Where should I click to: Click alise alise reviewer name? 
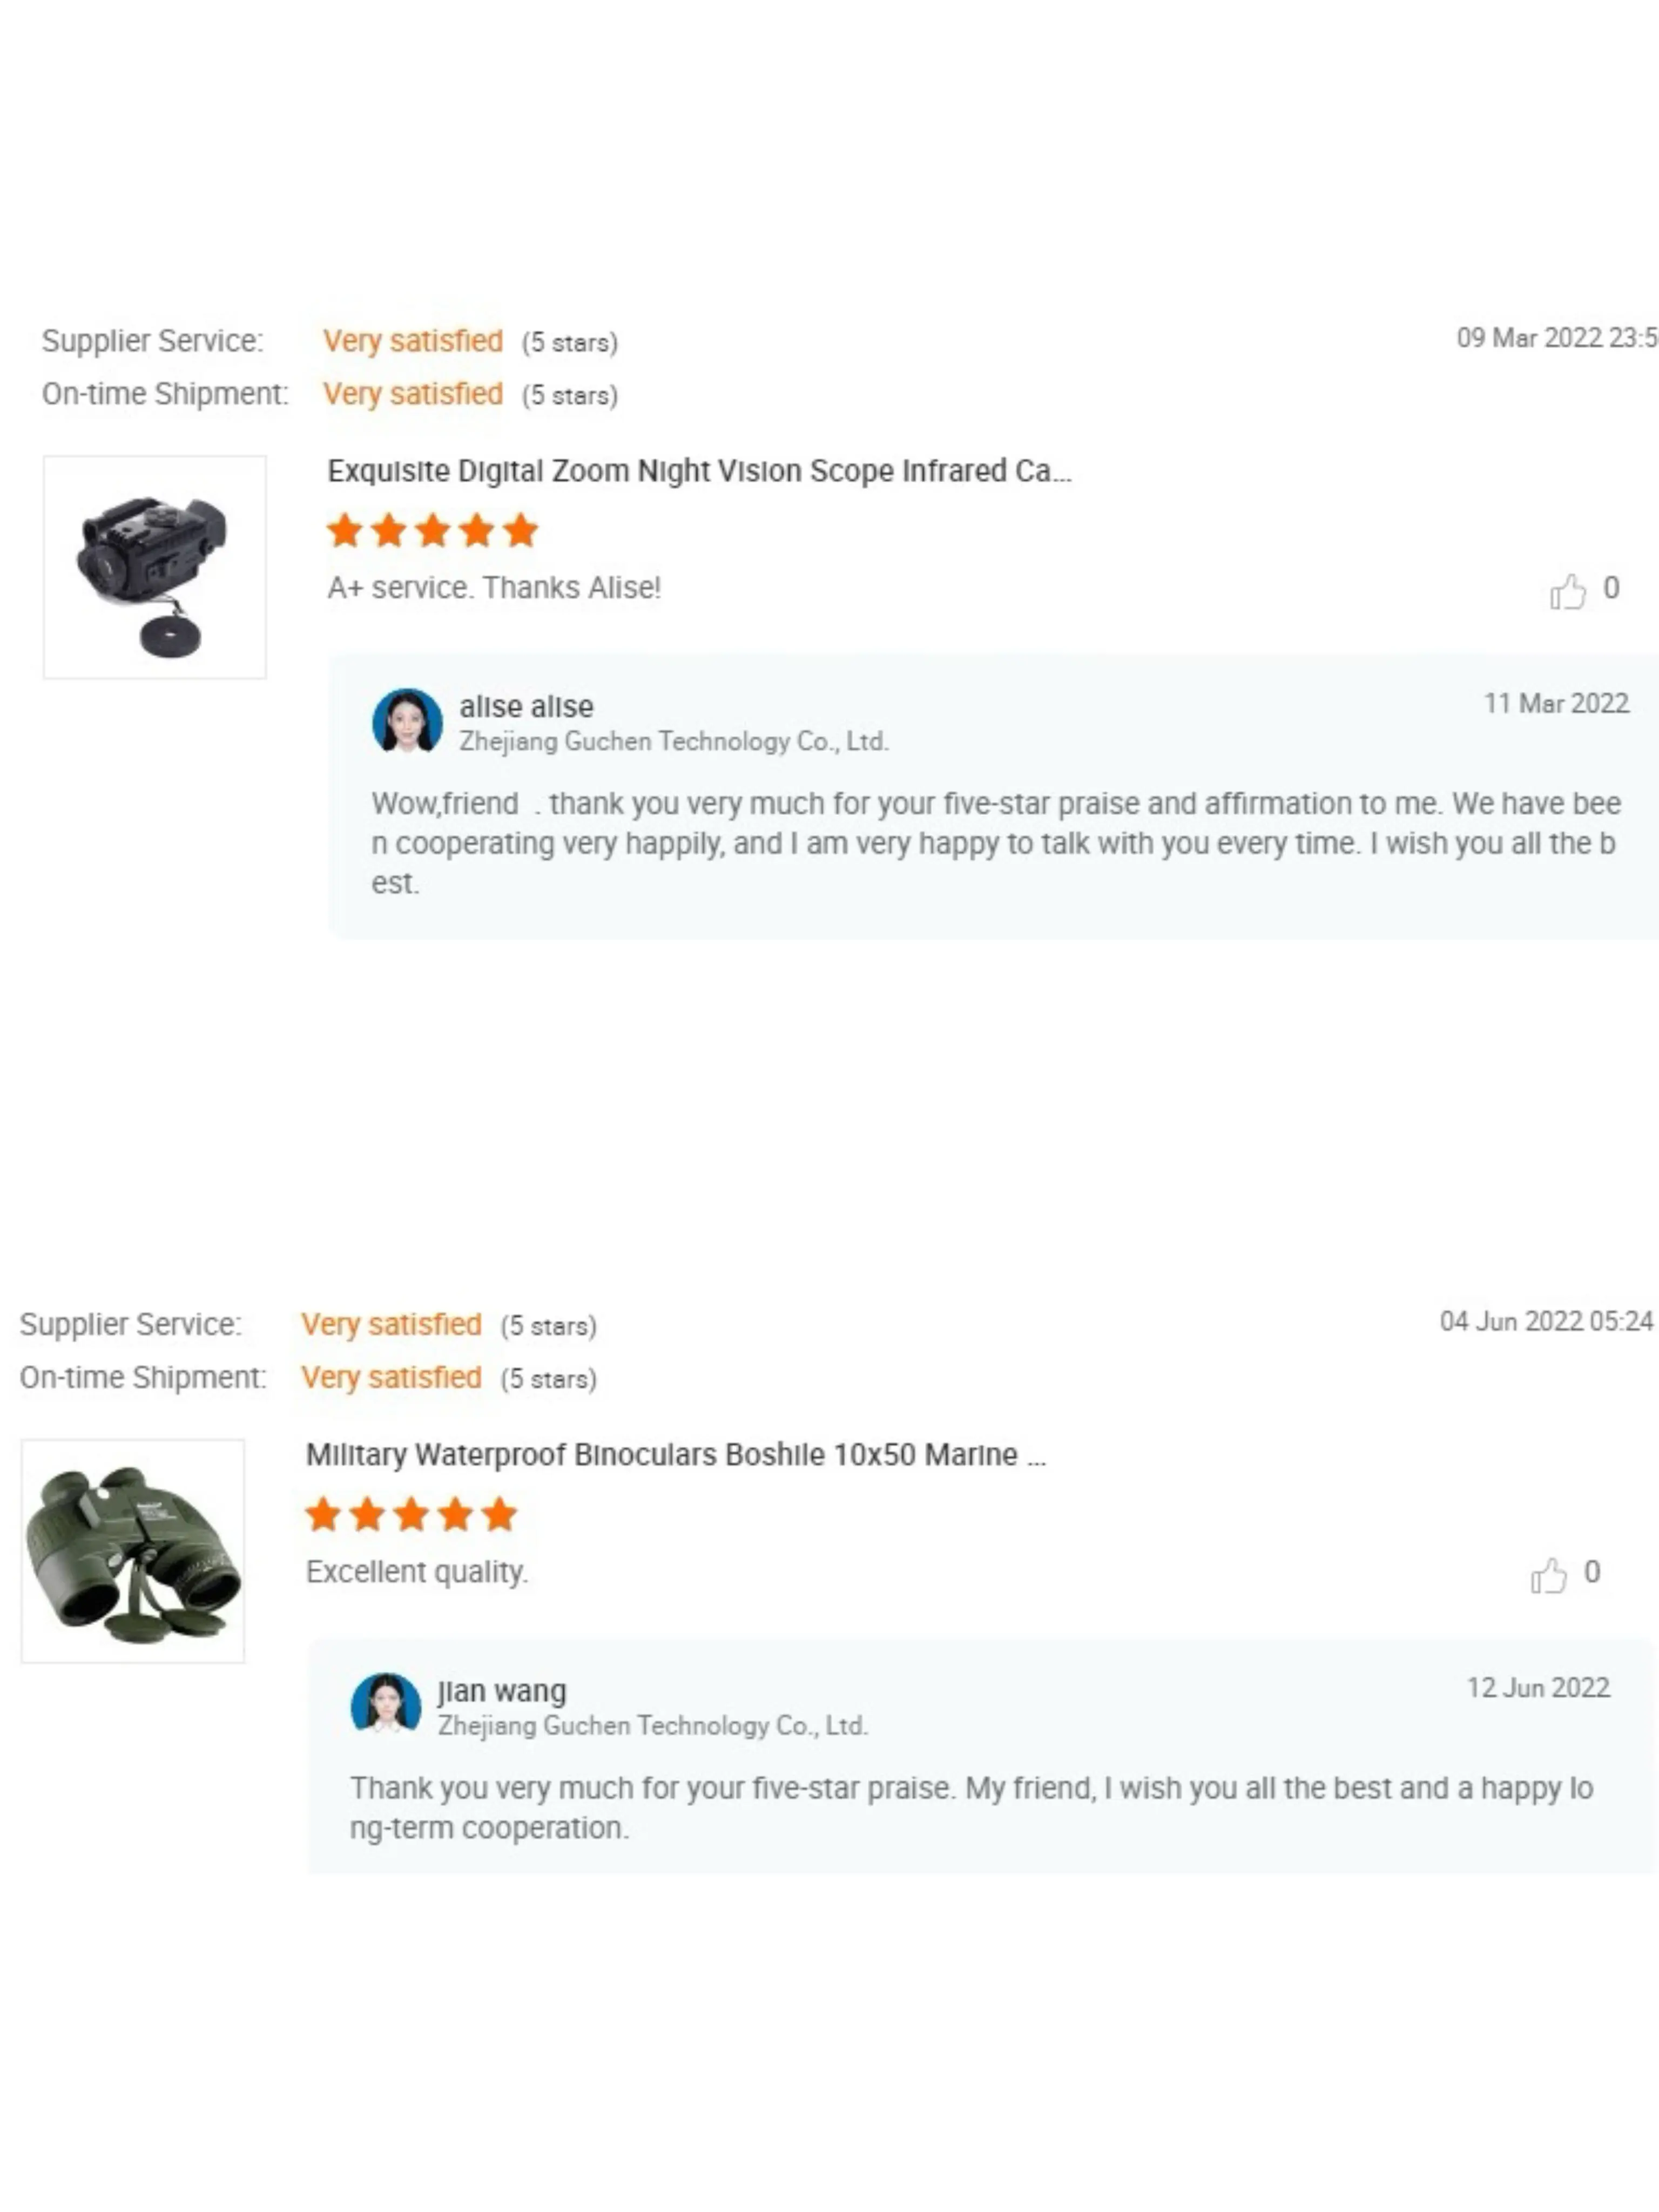(x=526, y=707)
